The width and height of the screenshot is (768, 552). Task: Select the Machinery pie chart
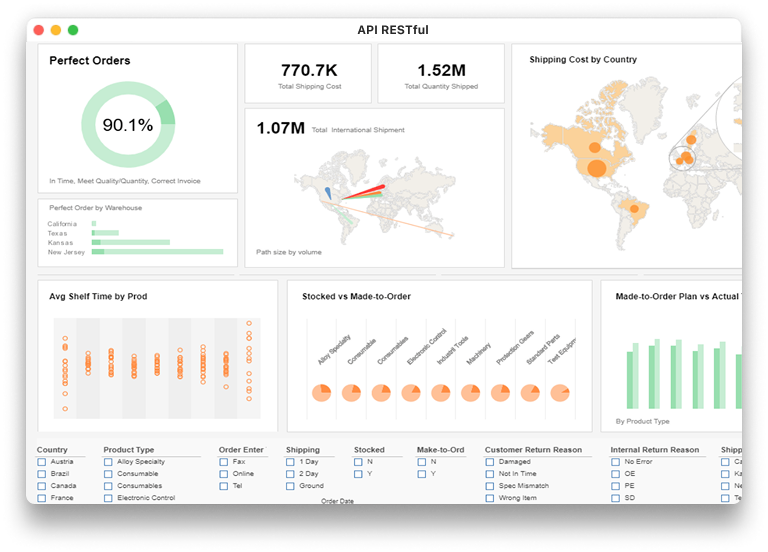(470, 392)
